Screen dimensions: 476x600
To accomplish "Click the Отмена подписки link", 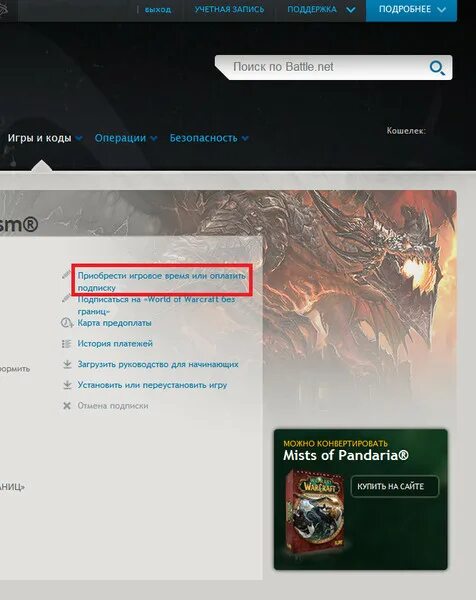I will pyautogui.click(x=113, y=406).
